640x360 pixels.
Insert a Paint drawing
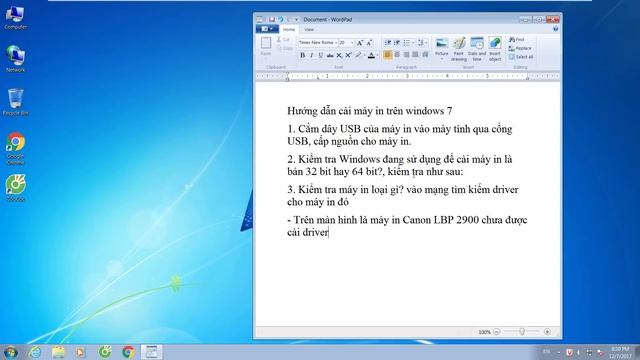[x=459, y=49]
